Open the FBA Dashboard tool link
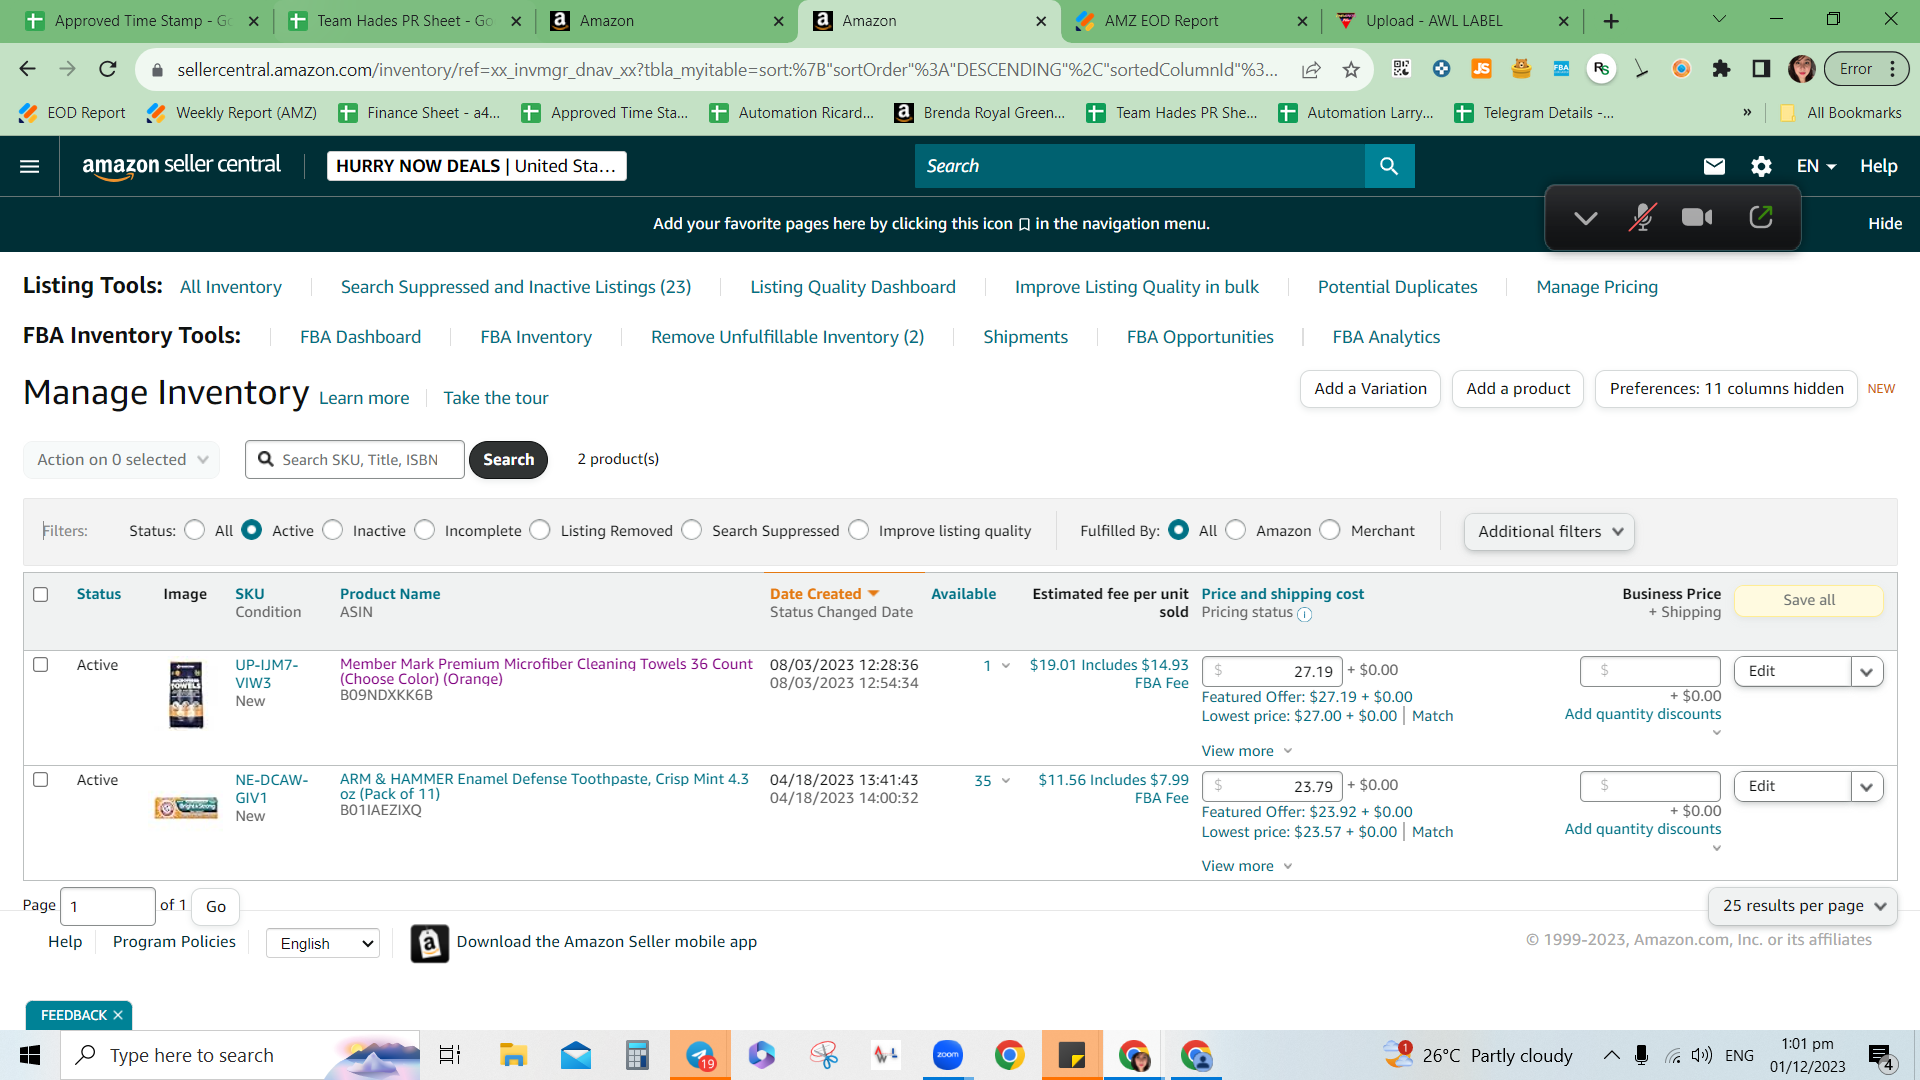The height and width of the screenshot is (1080, 1920). (360, 337)
